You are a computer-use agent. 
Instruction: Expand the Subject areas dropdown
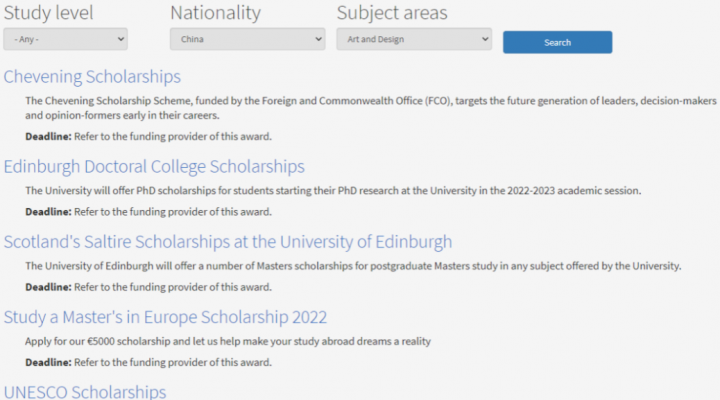click(413, 39)
